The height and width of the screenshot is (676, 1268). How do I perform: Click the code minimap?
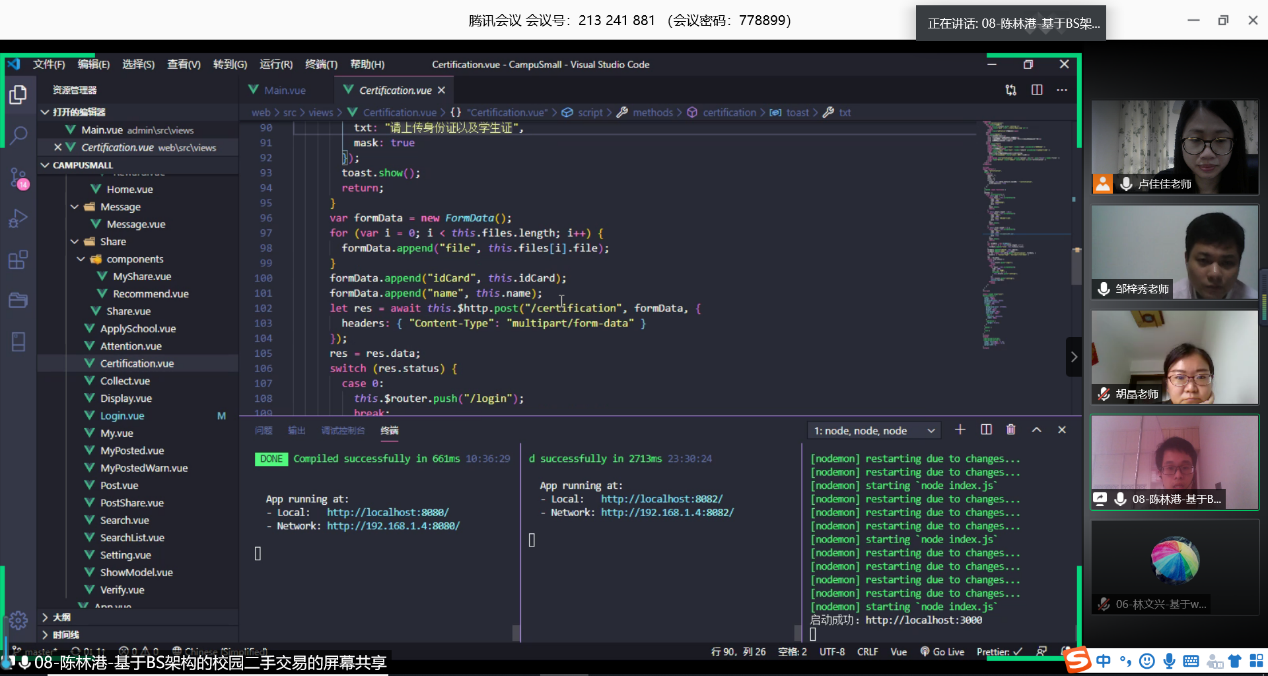[x=1025, y=235]
